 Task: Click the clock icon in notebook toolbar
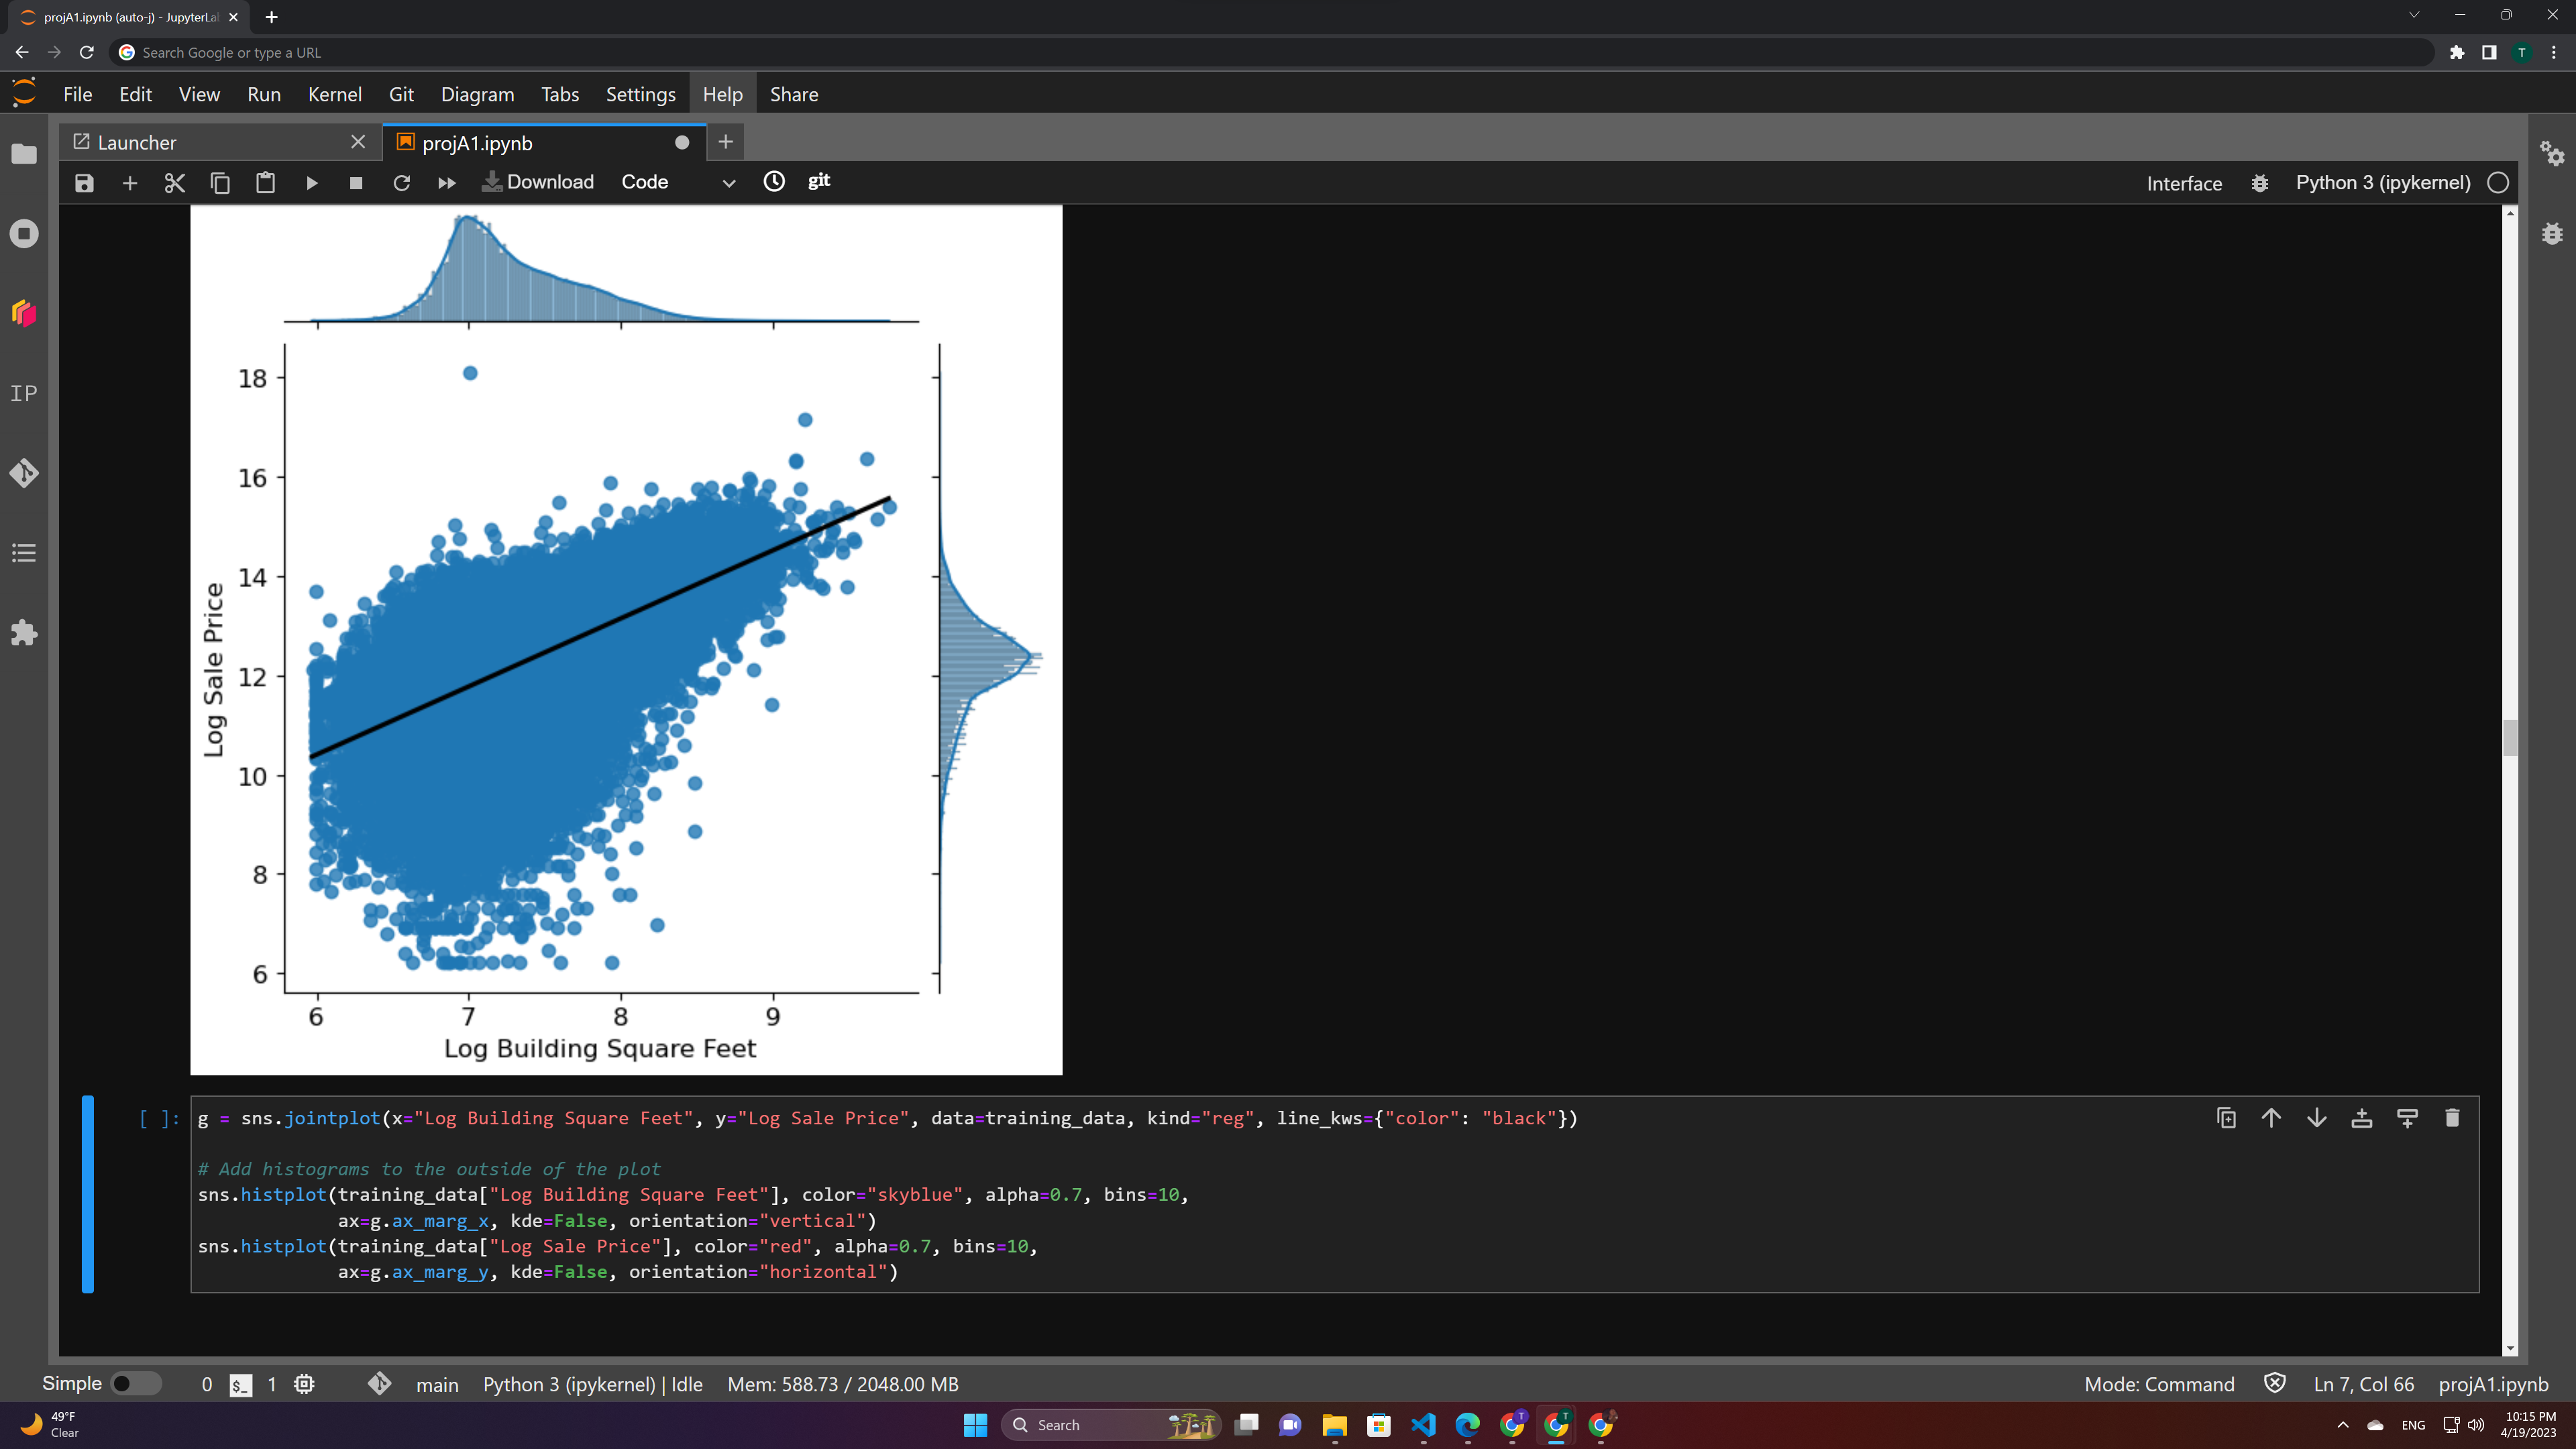774,181
